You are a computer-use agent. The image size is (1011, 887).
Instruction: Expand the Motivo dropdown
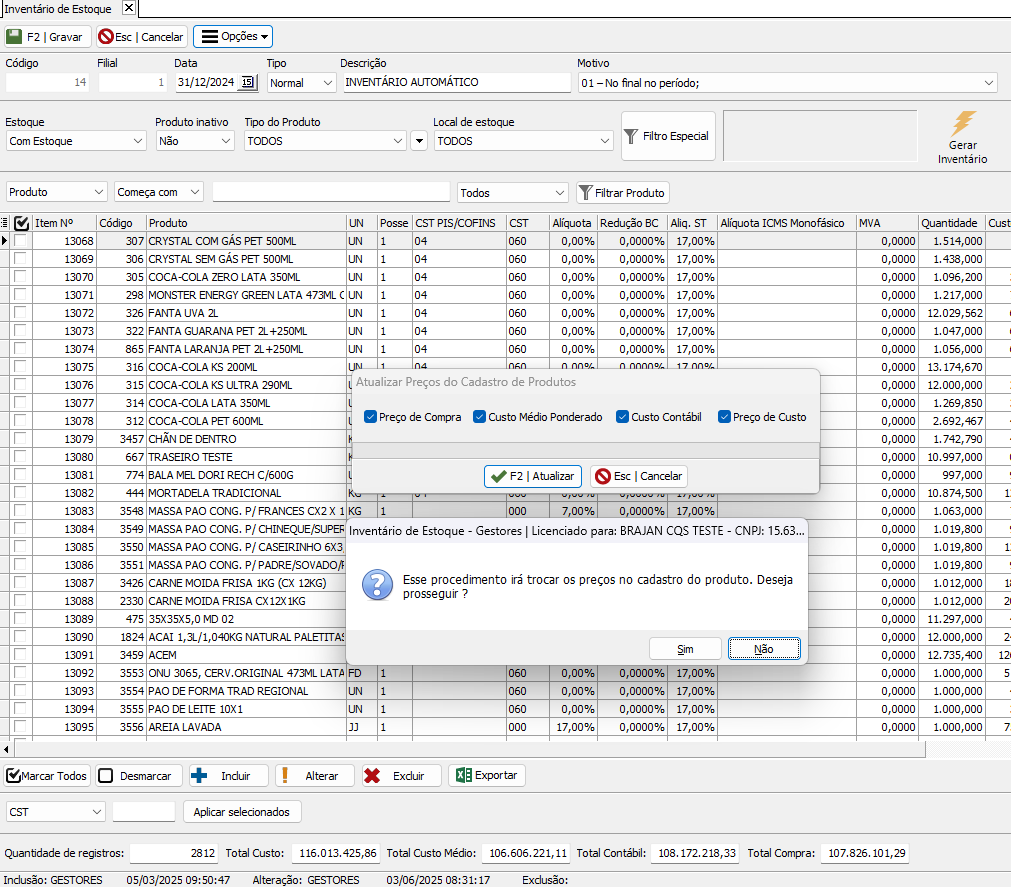[988, 83]
